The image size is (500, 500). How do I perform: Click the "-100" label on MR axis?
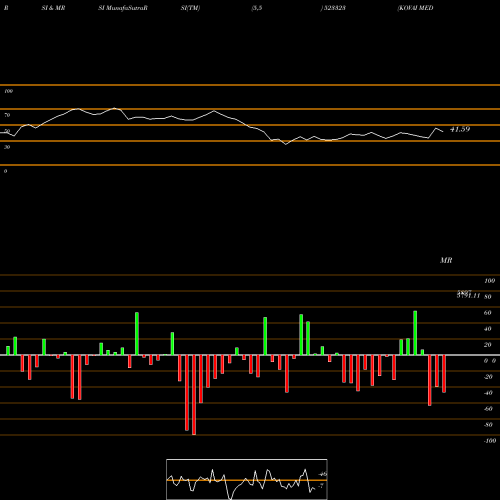[x=490, y=441]
